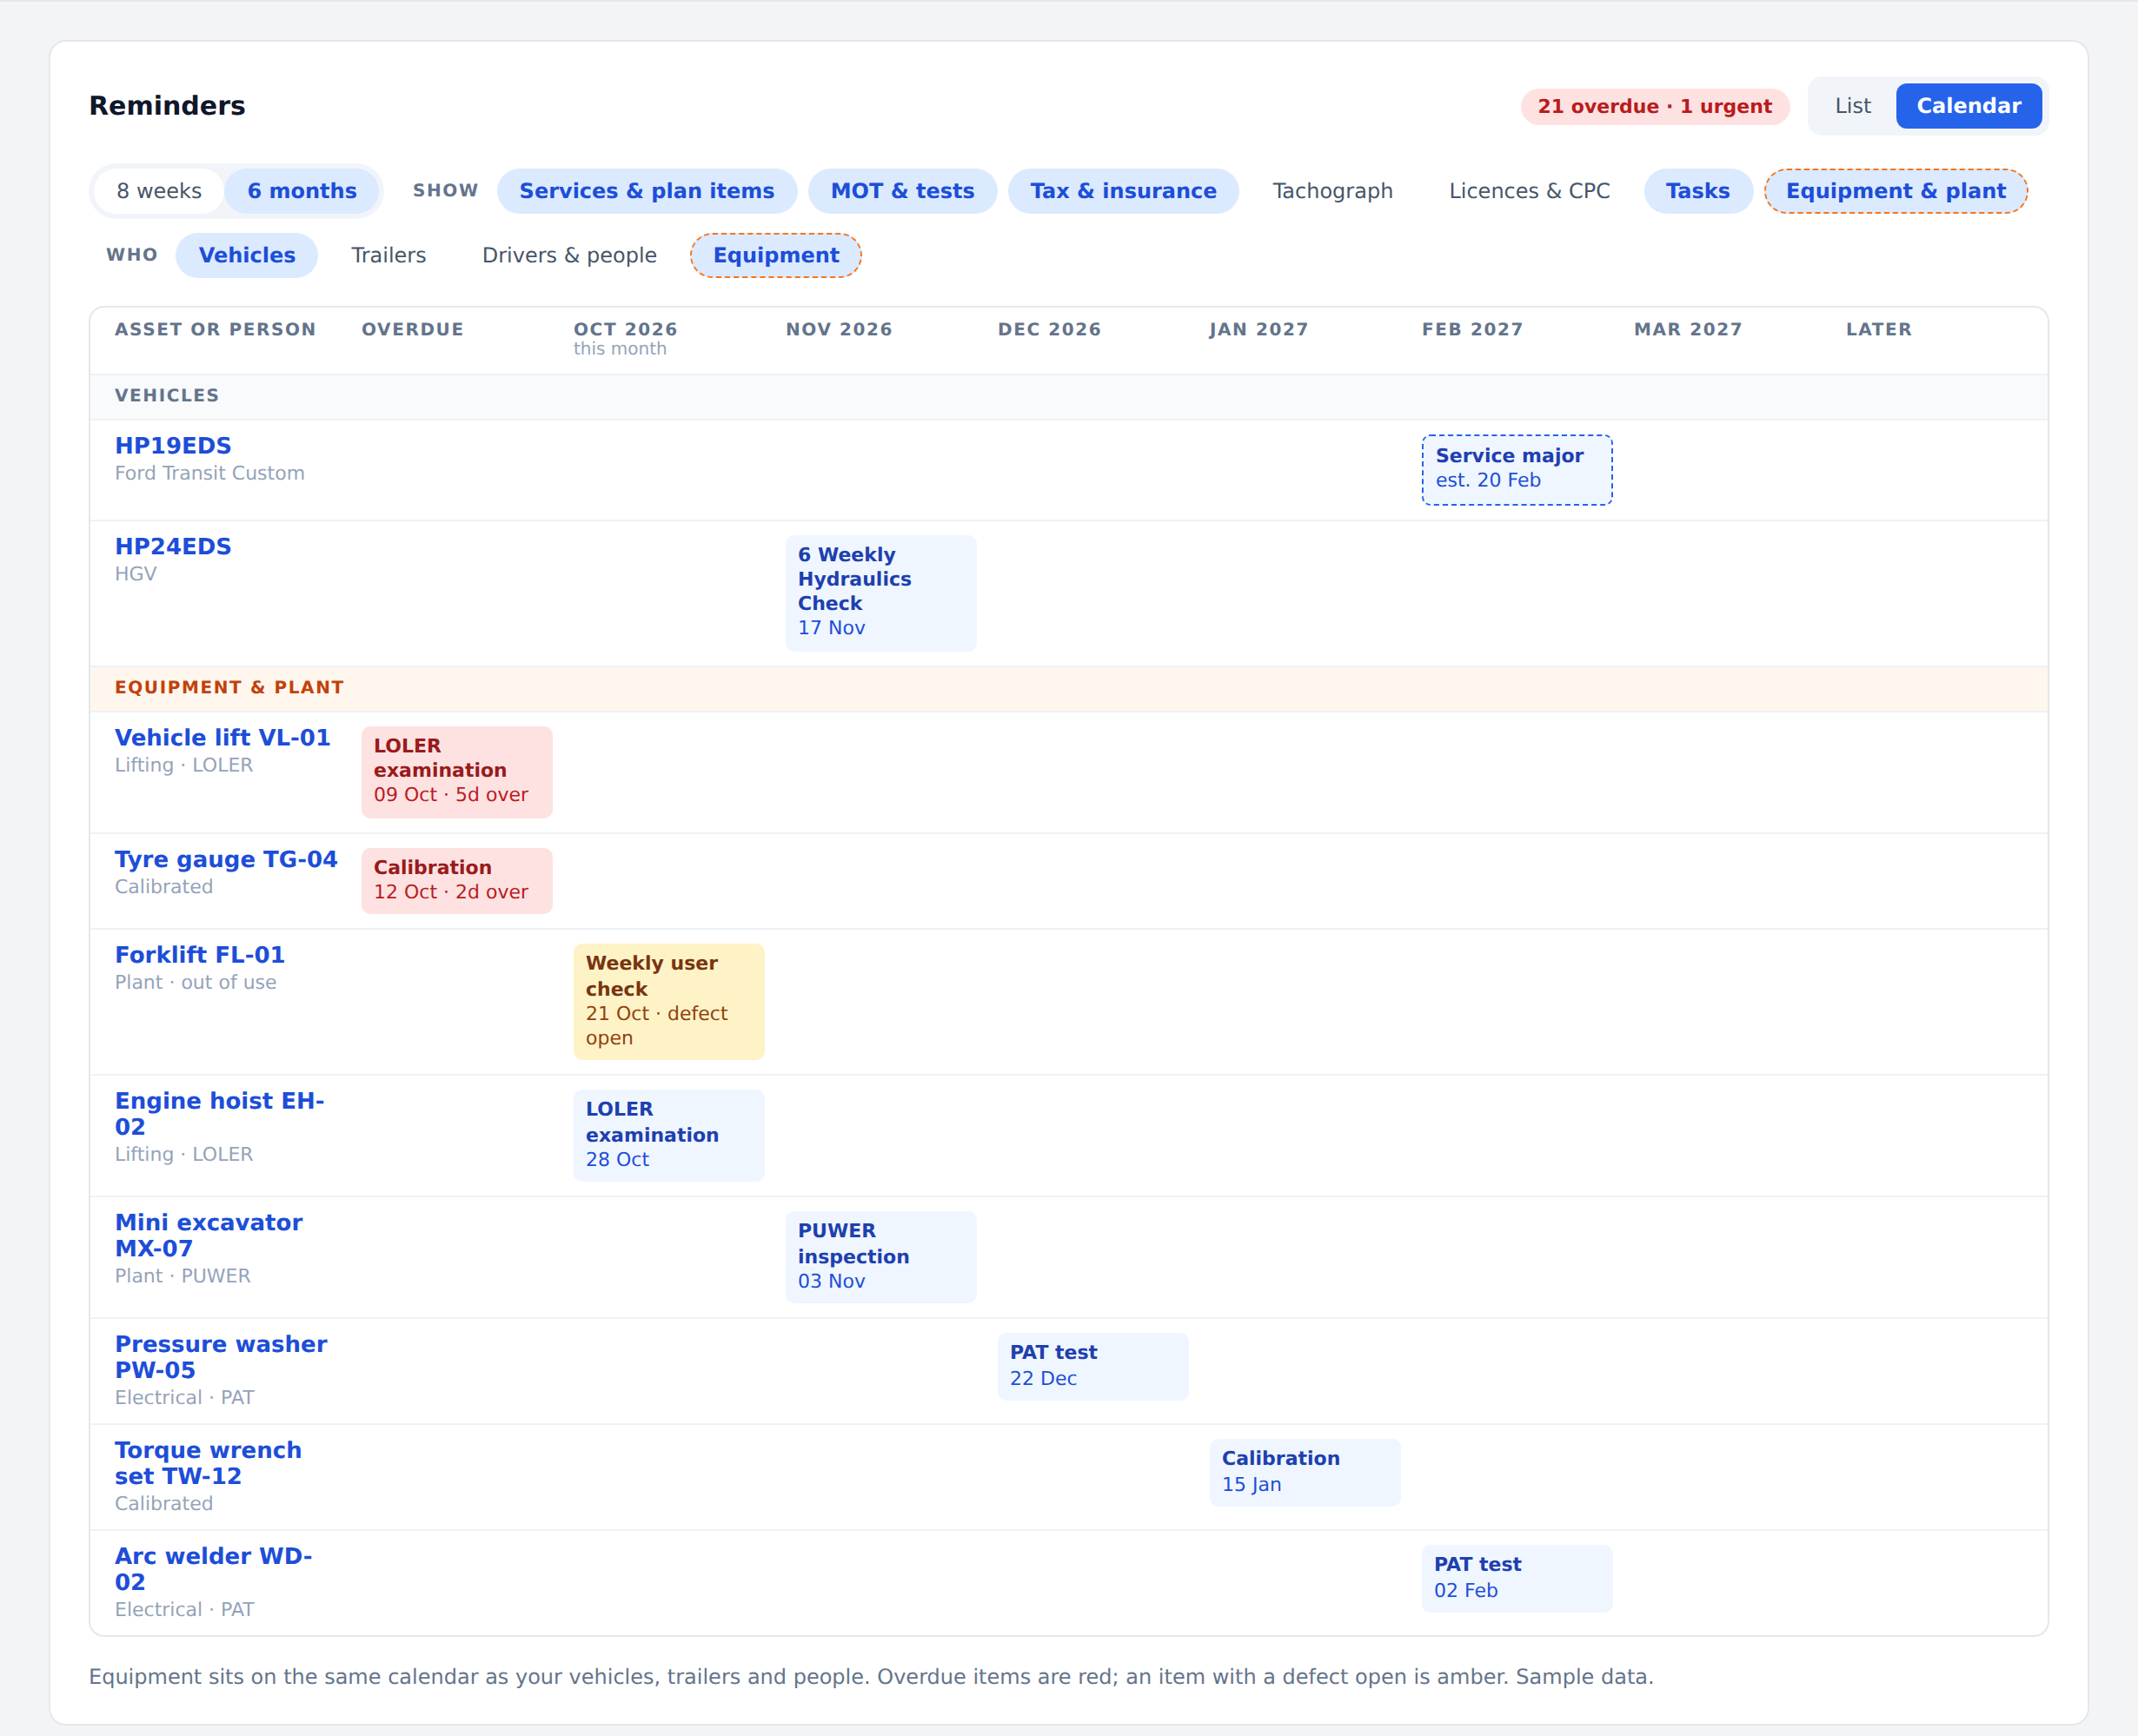Open 6 Weekly Hydraulics Check card
Image resolution: width=2138 pixels, height=1736 pixels.
(881, 593)
